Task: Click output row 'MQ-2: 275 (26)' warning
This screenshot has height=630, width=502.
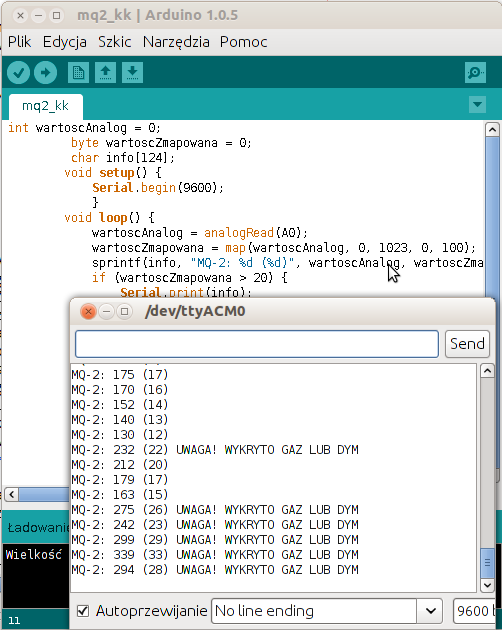Action: tap(215, 510)
